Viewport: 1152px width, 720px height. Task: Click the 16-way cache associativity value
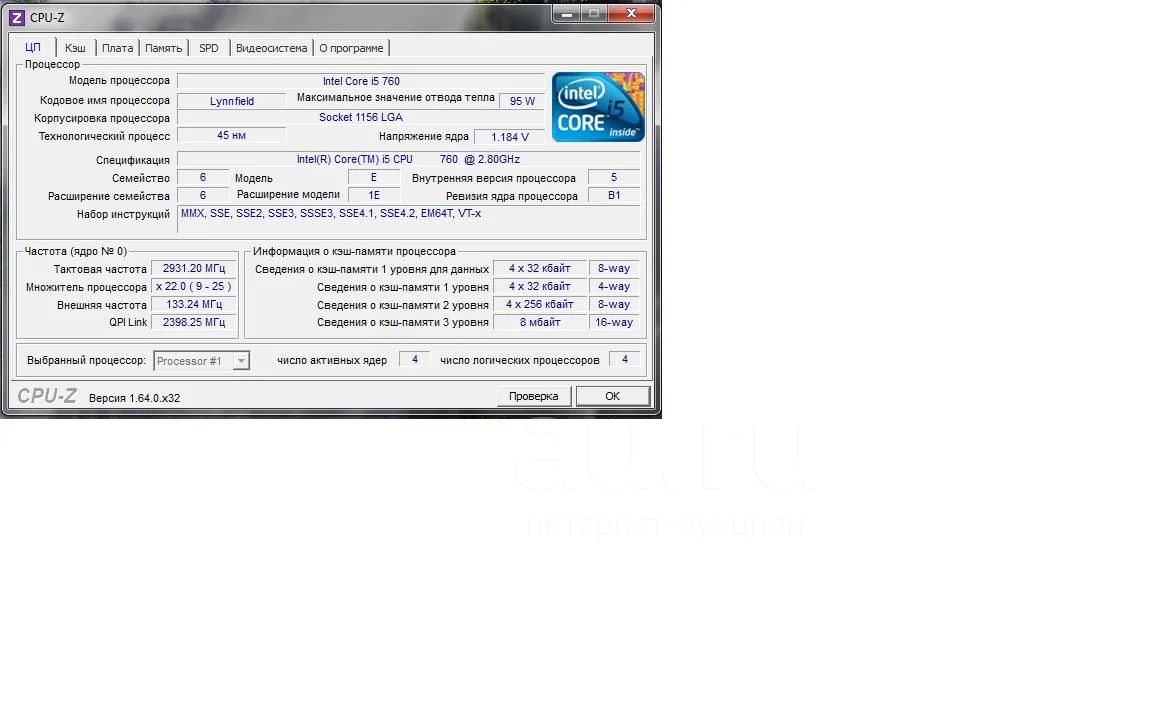(614, 322)
